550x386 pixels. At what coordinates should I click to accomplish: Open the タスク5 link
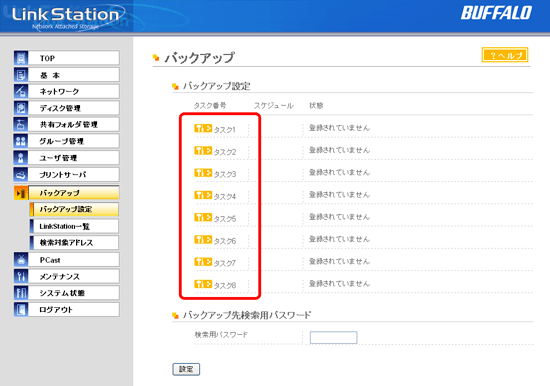225,219
